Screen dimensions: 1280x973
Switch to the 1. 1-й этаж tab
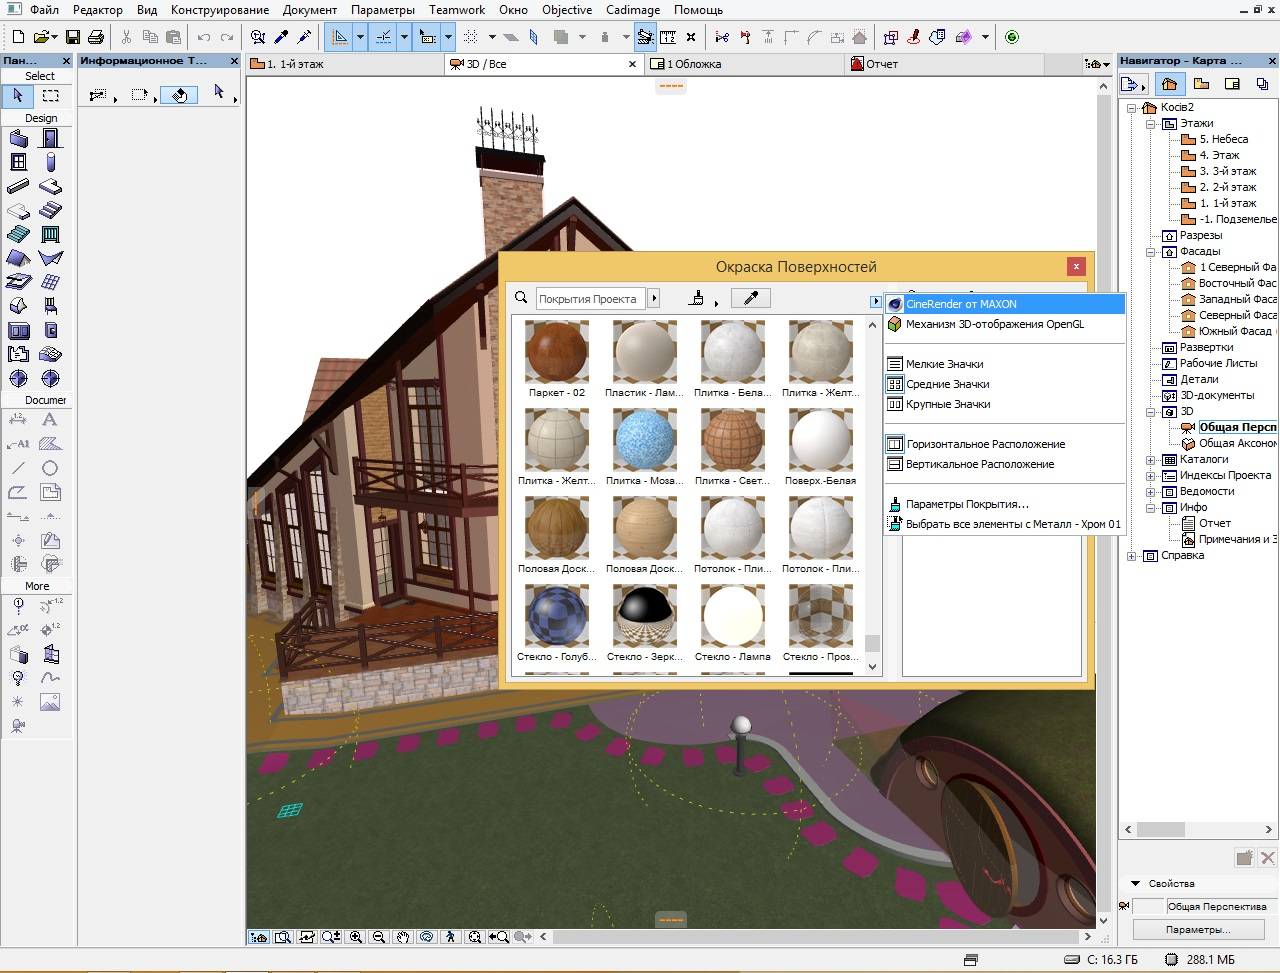[x=345, y=64]
